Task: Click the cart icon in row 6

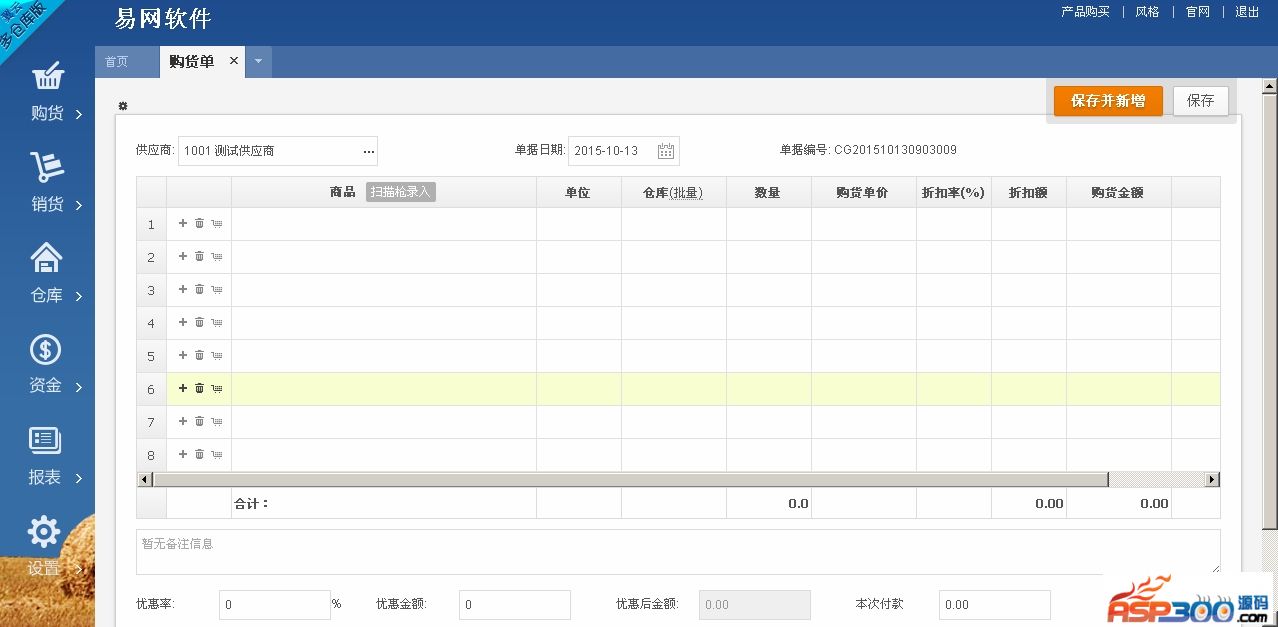Action: 216,389
